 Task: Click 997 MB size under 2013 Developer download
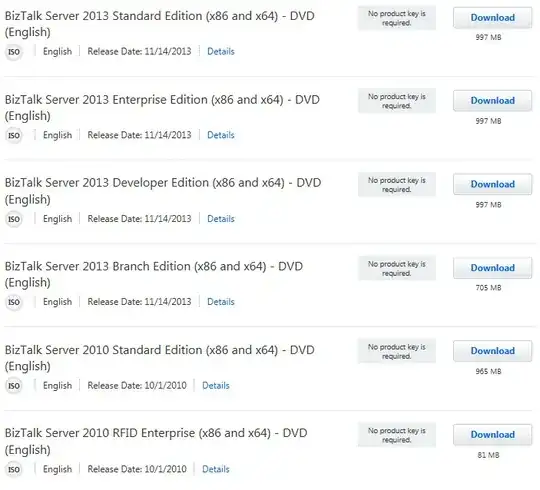tap(488, 205)
